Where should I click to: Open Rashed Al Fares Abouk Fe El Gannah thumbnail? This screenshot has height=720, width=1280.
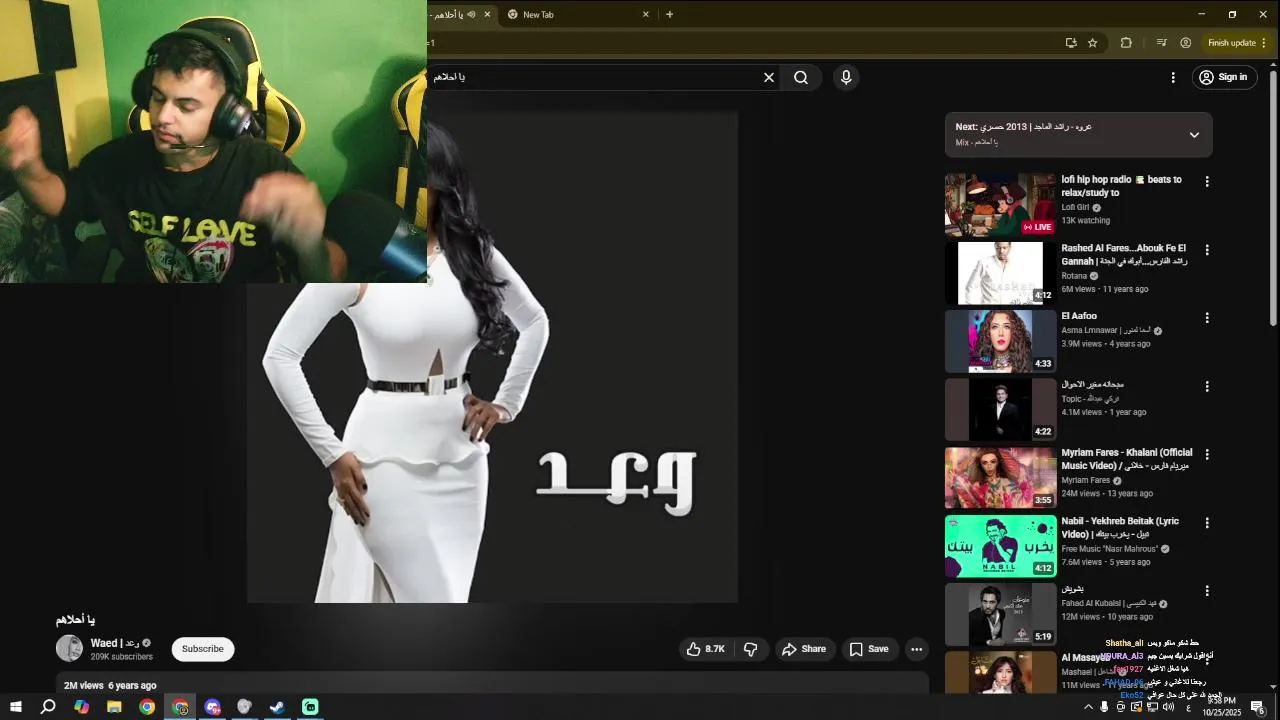click(1000, 273)
